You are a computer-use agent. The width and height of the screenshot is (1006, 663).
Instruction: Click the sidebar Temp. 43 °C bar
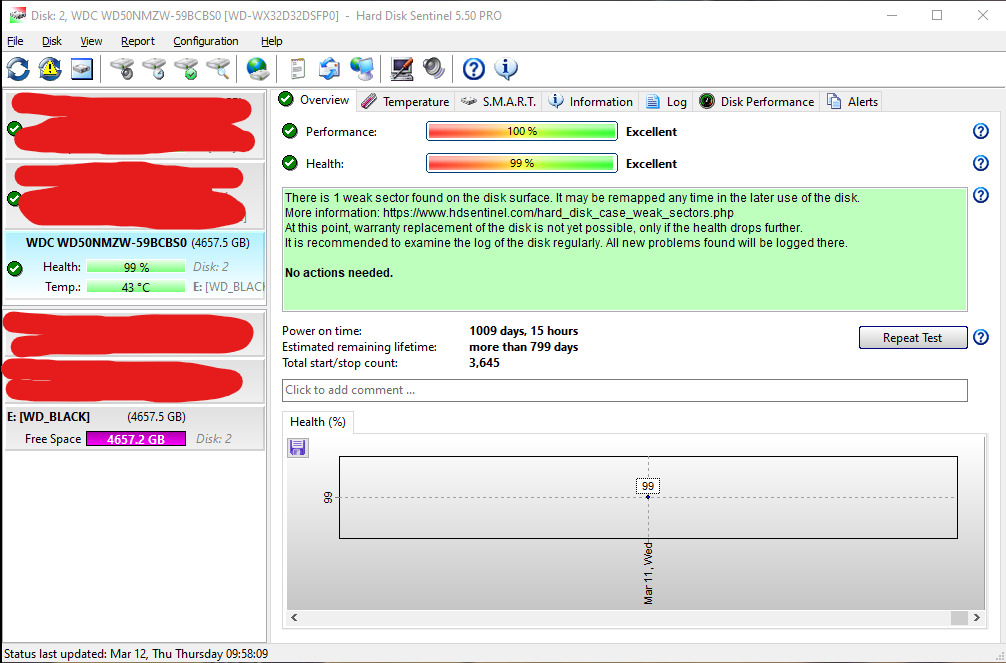pyautogui.click(x=135, y=287)
